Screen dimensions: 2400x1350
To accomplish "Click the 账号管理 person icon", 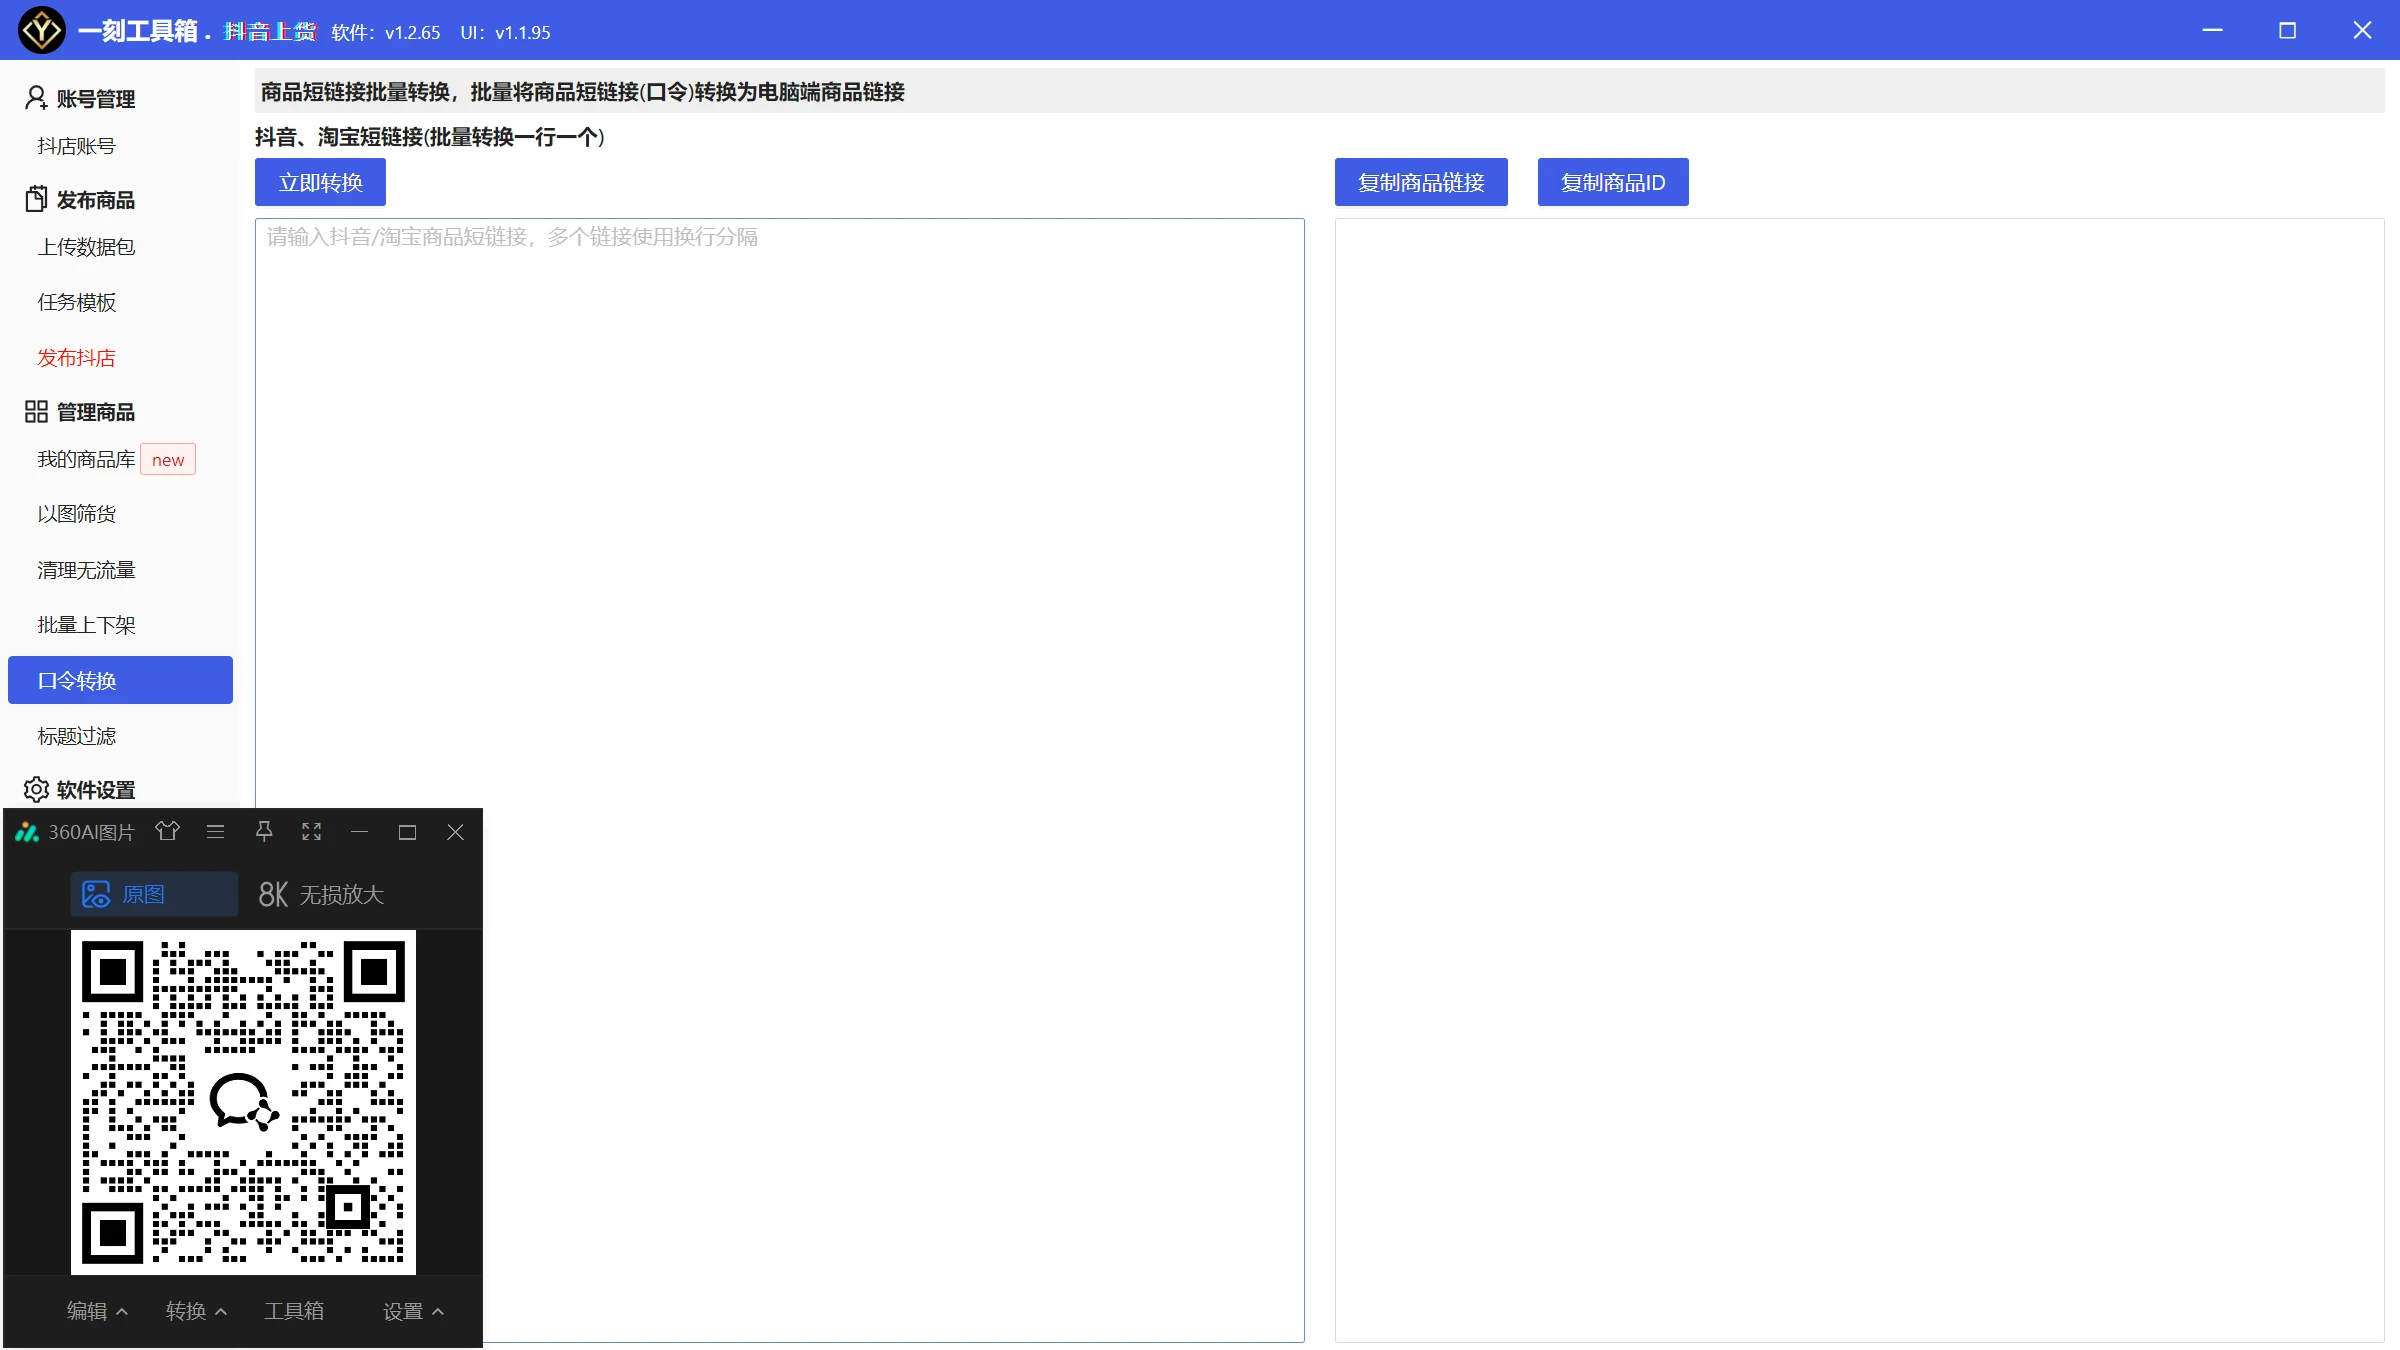I will click(x=36, y=98).
